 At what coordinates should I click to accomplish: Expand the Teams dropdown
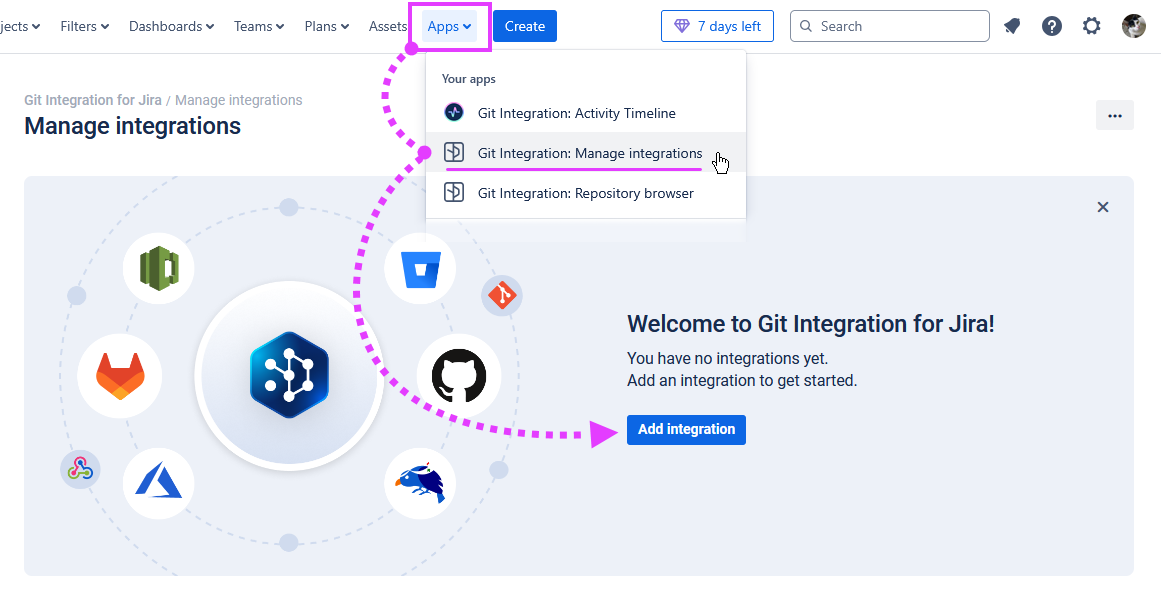click(259, 26)
